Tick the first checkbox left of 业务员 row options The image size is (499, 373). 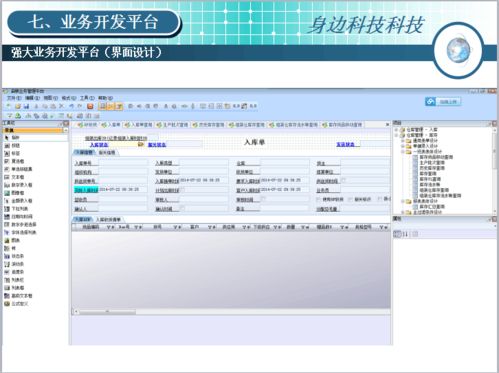pyautogui.click(x=318, y=199)
